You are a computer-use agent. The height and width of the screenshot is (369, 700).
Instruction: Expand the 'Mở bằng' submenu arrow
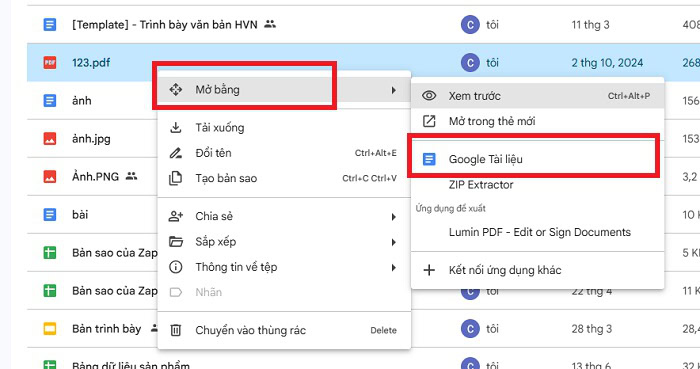click(393, 90)
